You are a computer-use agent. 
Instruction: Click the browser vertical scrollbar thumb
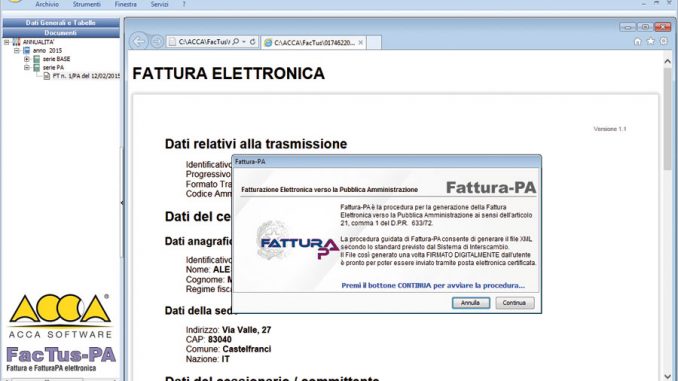pyautogui.click(x=667, y=119)
